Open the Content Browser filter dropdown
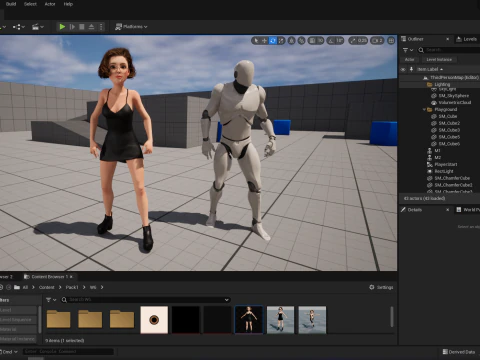Screen dimensions: 480x360 click(51, 300)
